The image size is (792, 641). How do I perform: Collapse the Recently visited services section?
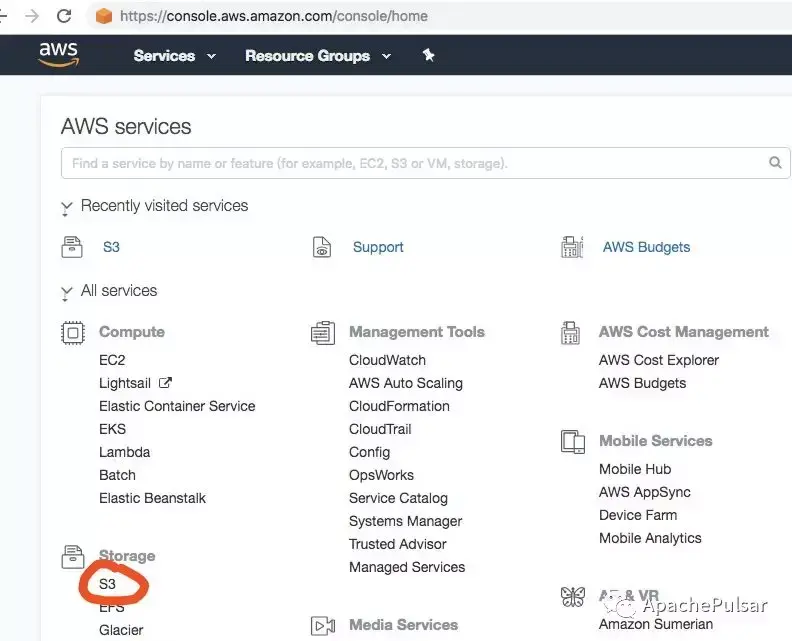pyautogui.click(x=67, y=207)
